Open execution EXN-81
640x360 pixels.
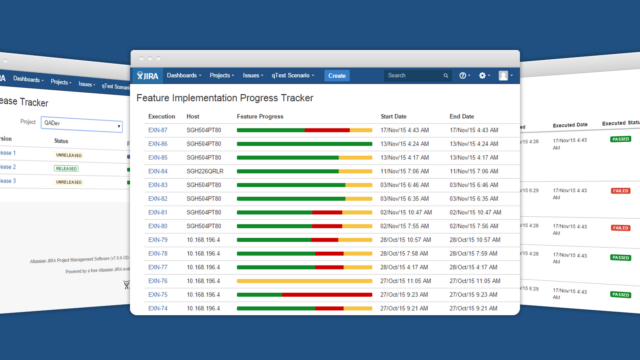[158, 212]
